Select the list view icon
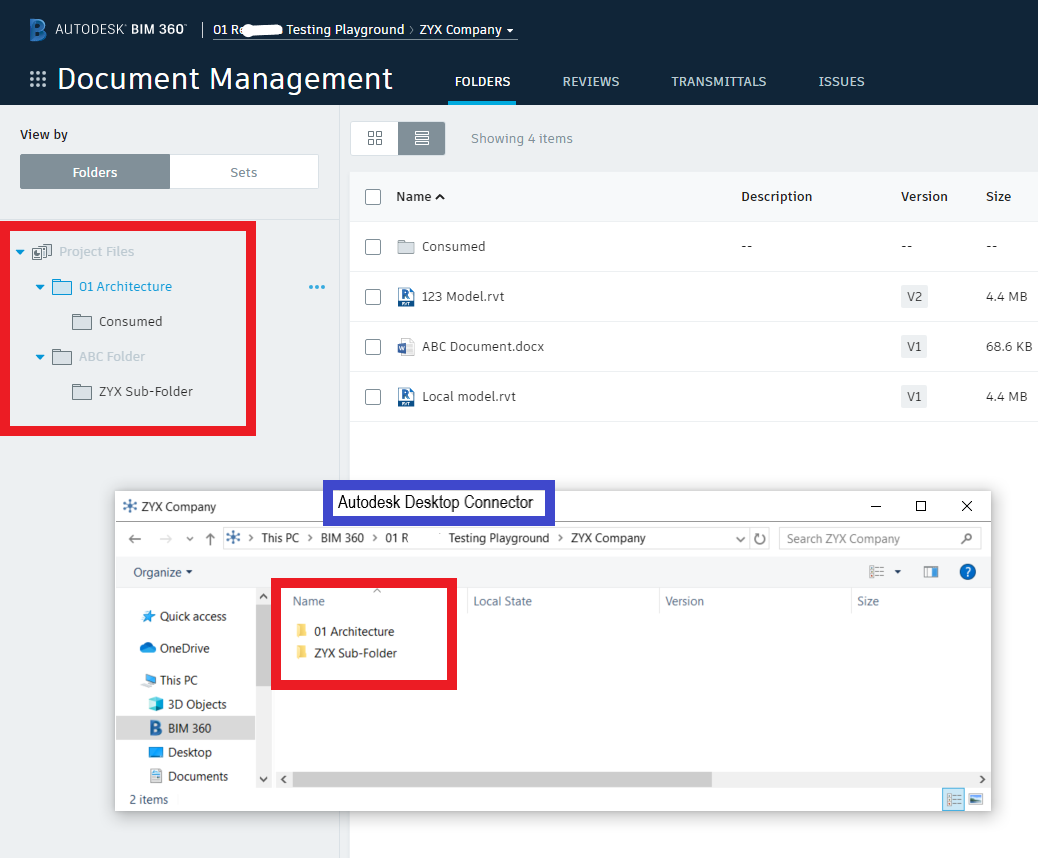The image size is (1038, 858). click(x=420, y=138)
